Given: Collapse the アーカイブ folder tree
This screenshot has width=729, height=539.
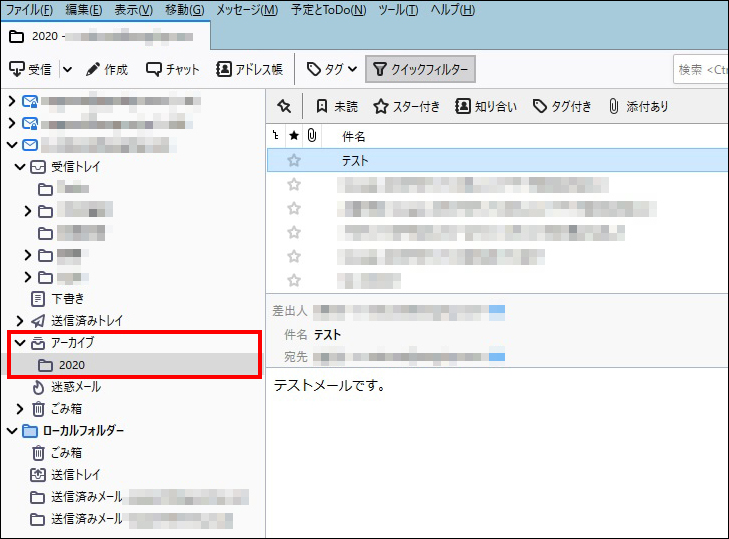Looking at the screenshot, I should click(20, 343).
